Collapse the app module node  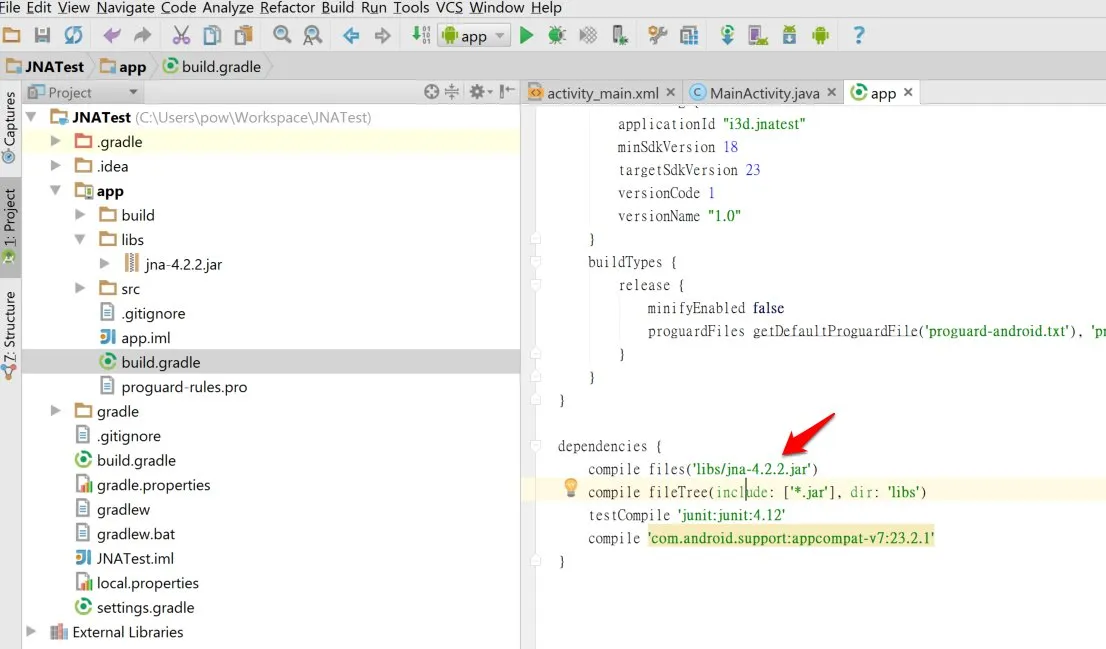(x=56, y=190)
